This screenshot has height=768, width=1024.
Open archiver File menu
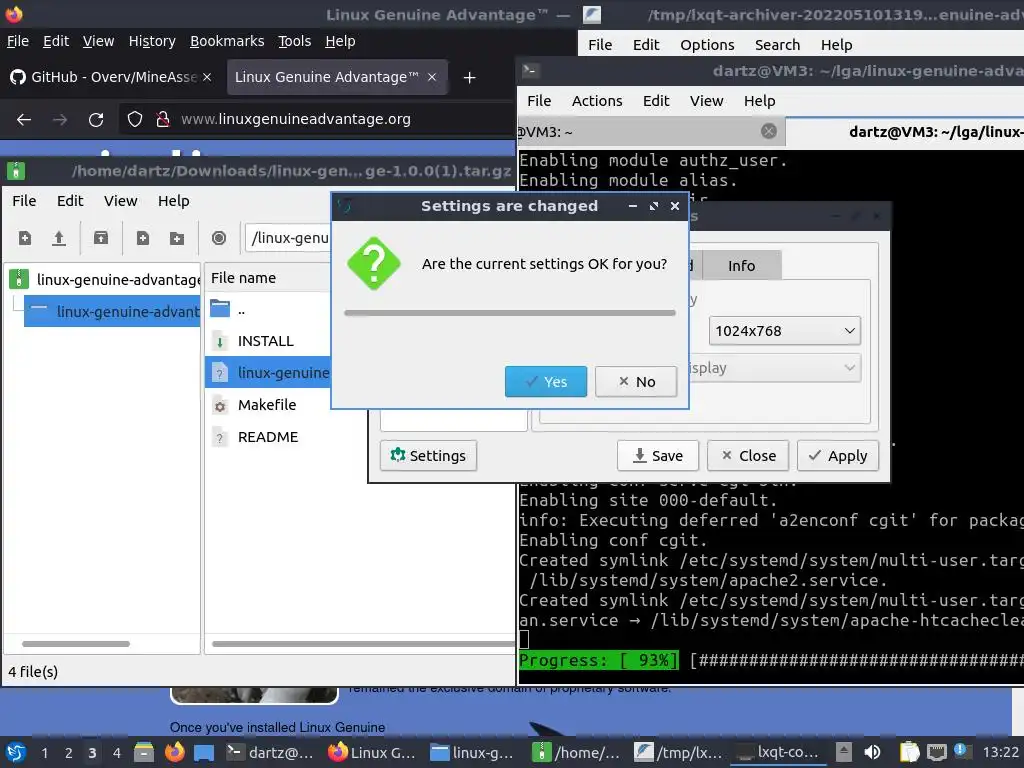24,201
